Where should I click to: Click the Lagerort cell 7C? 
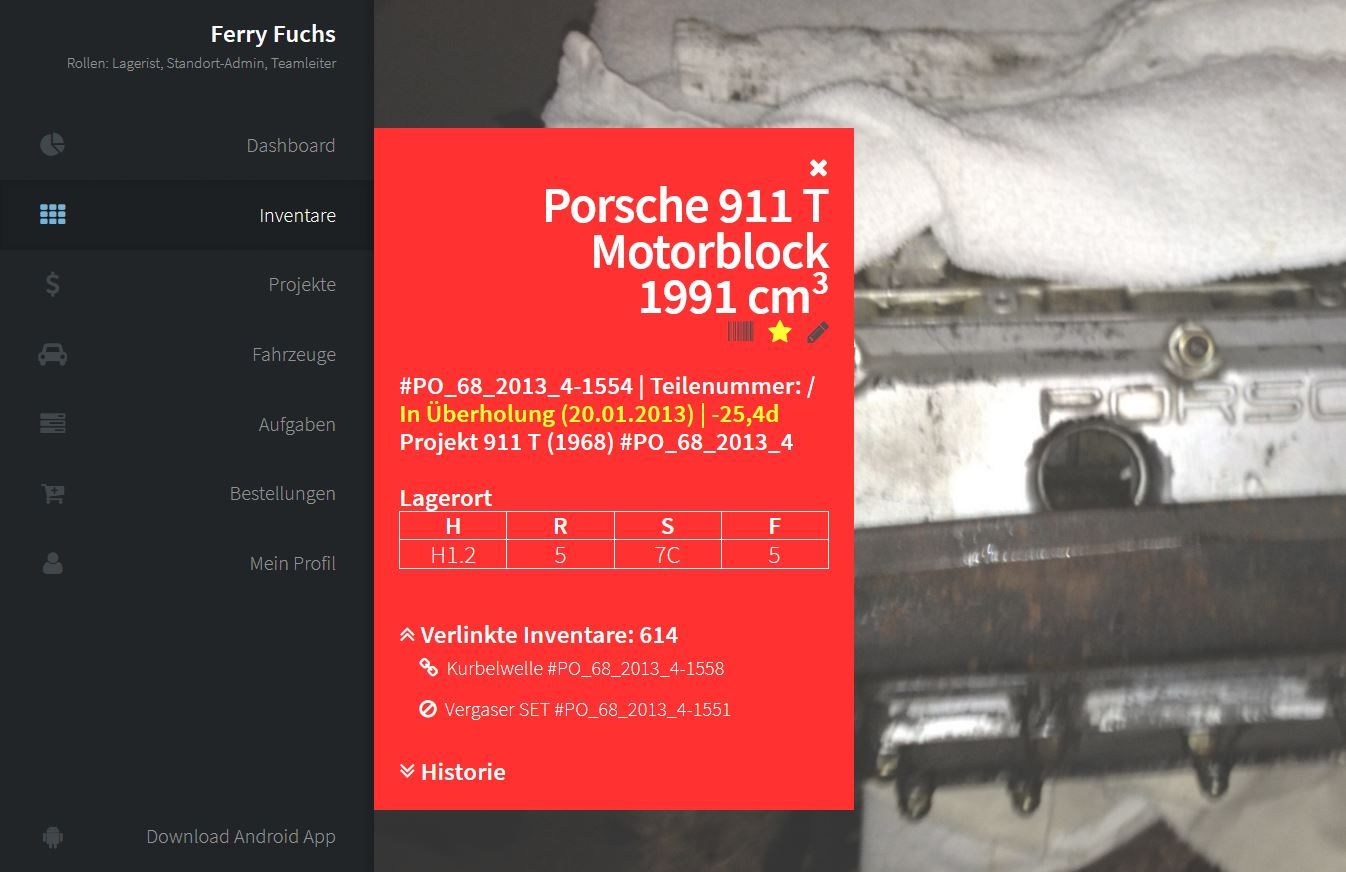(667, 555)
